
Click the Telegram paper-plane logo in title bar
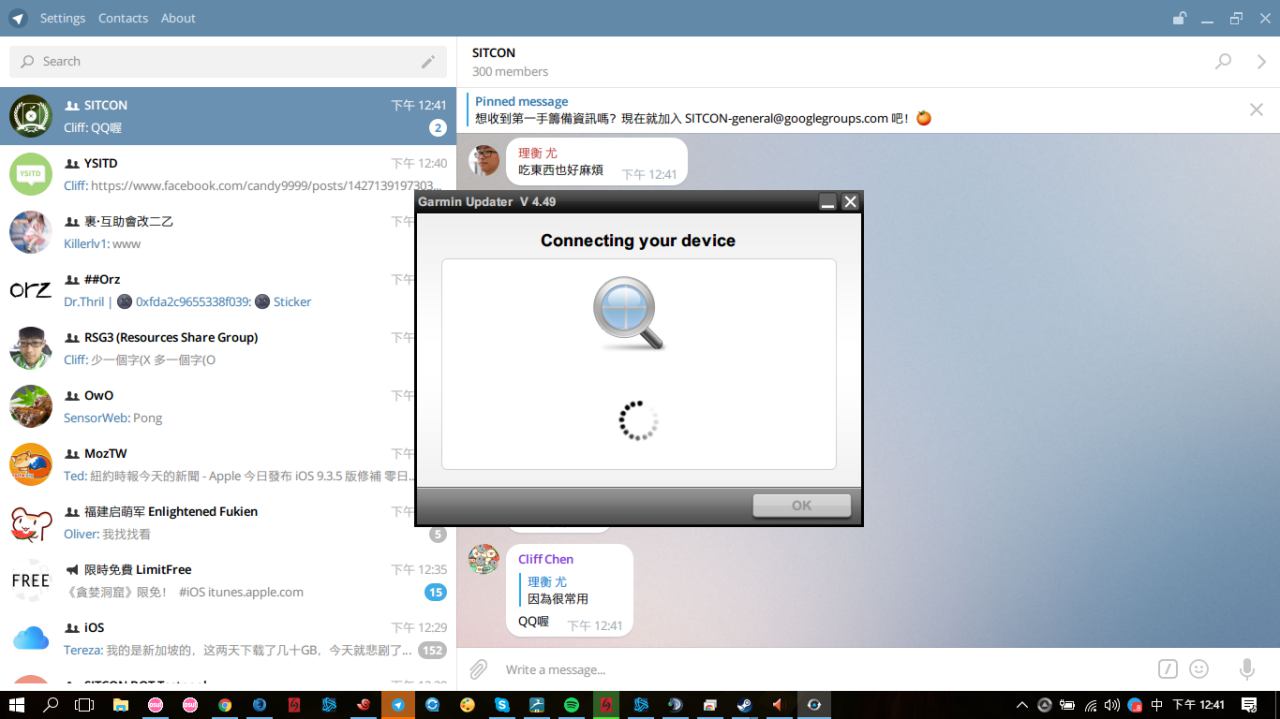point(18,18)
